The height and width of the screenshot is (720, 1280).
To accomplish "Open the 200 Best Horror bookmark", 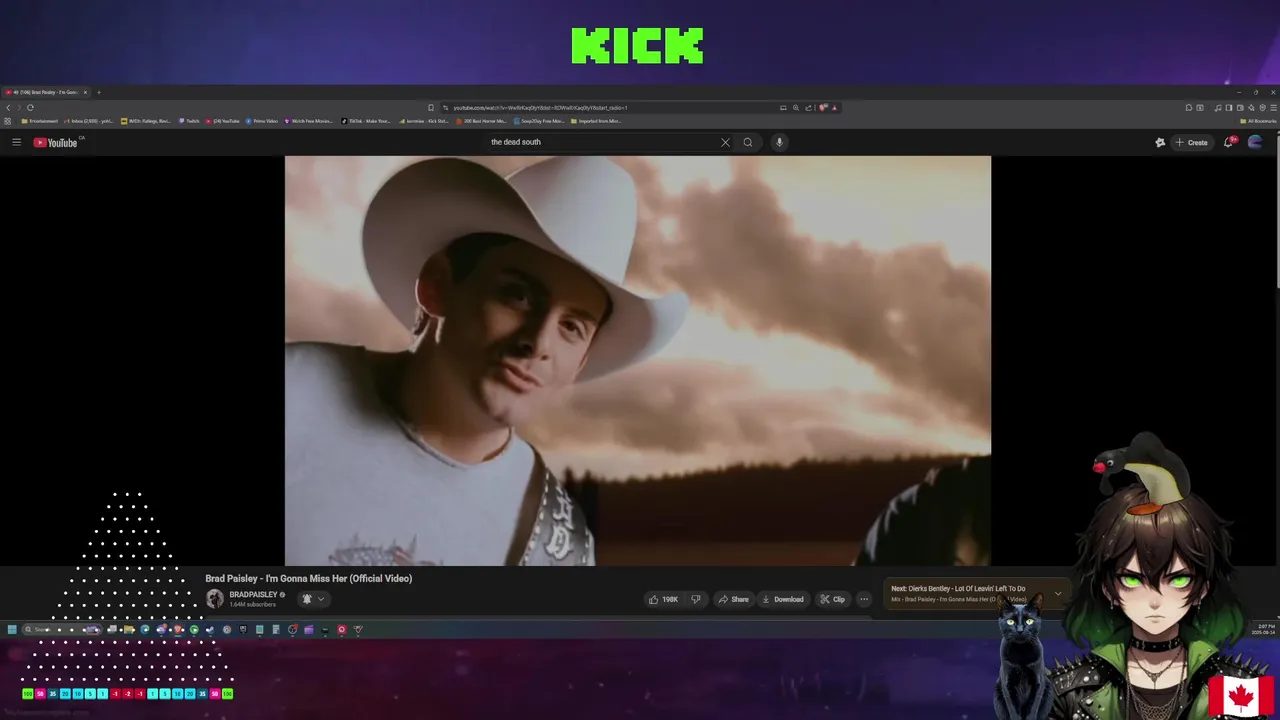I will click(483, 121).
